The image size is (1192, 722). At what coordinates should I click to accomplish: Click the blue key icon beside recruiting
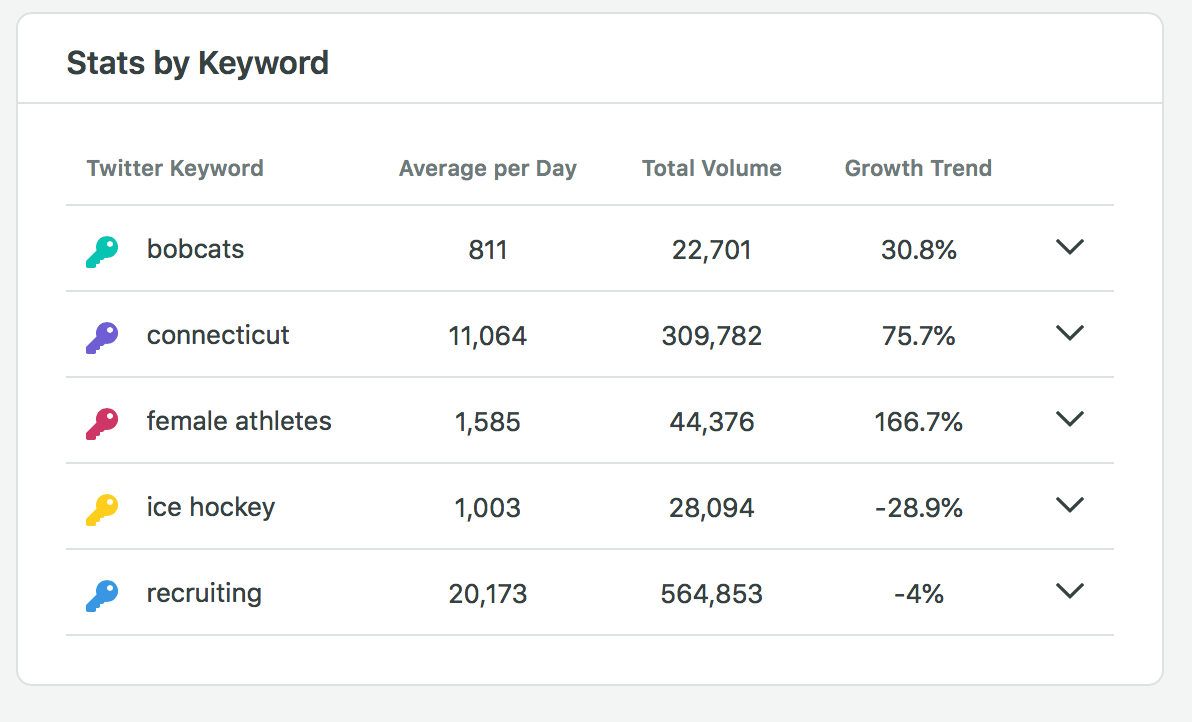(102, 594)
